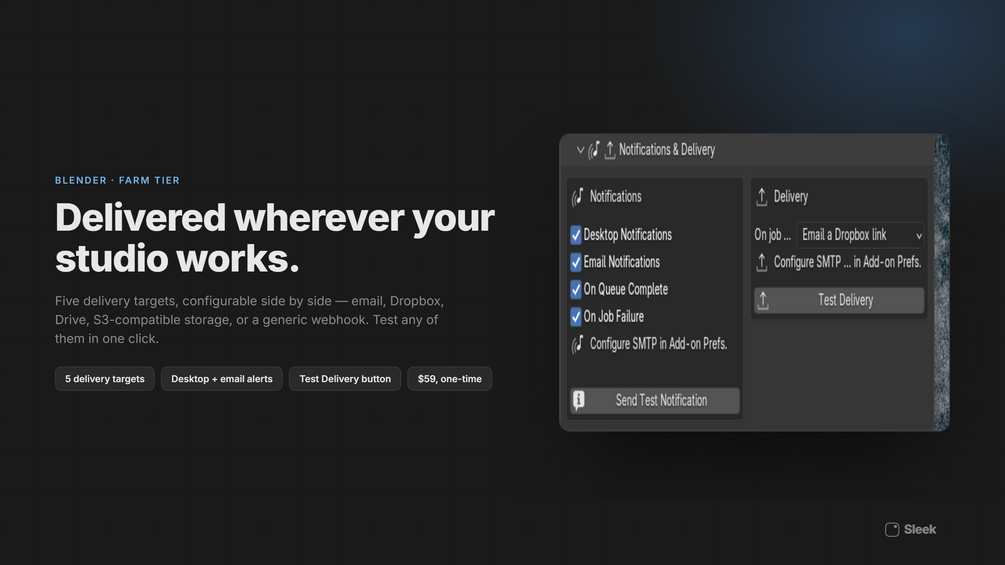Click info icon on Send Test Notification
Viewport: 1005px width, 565px height.
click(x=578, y=400)
